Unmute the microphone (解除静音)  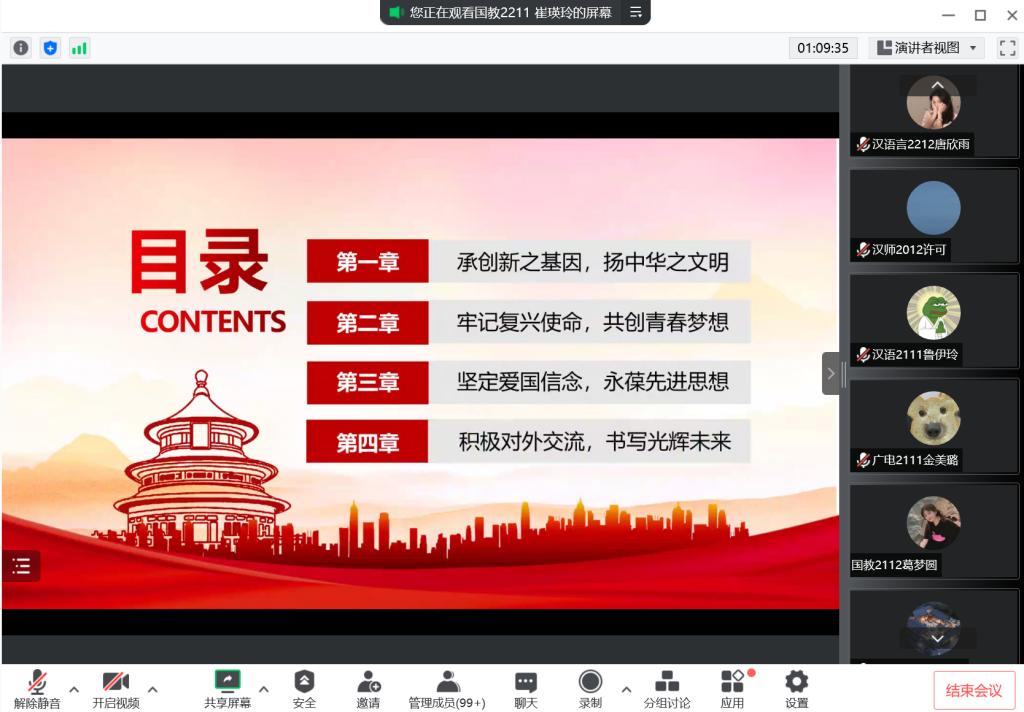coord(37,689)
